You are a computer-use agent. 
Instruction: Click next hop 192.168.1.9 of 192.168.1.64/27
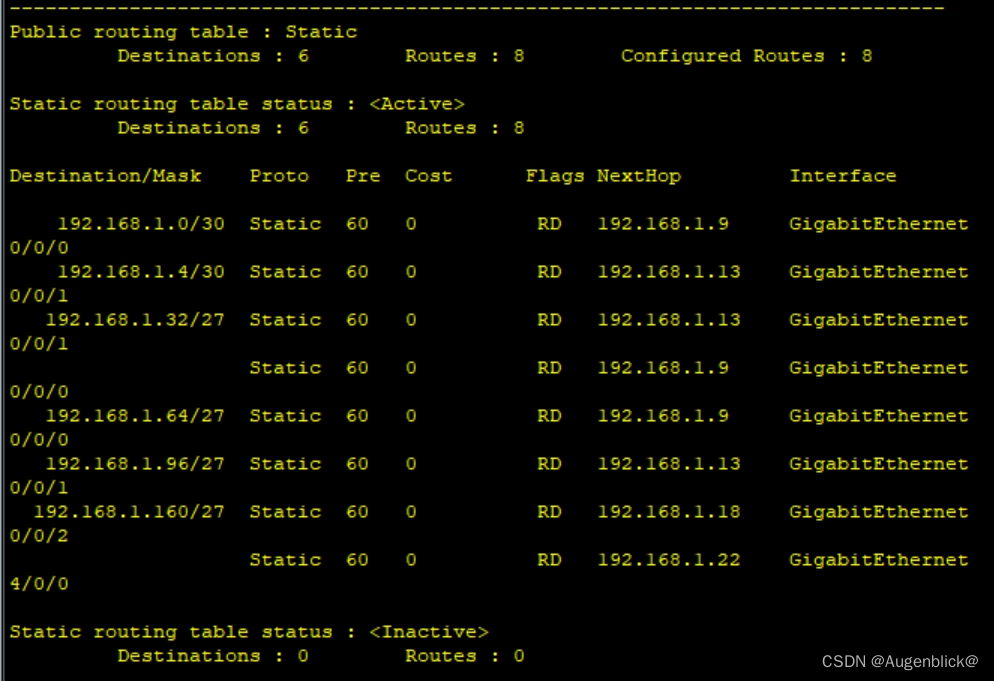click(663, 416)
